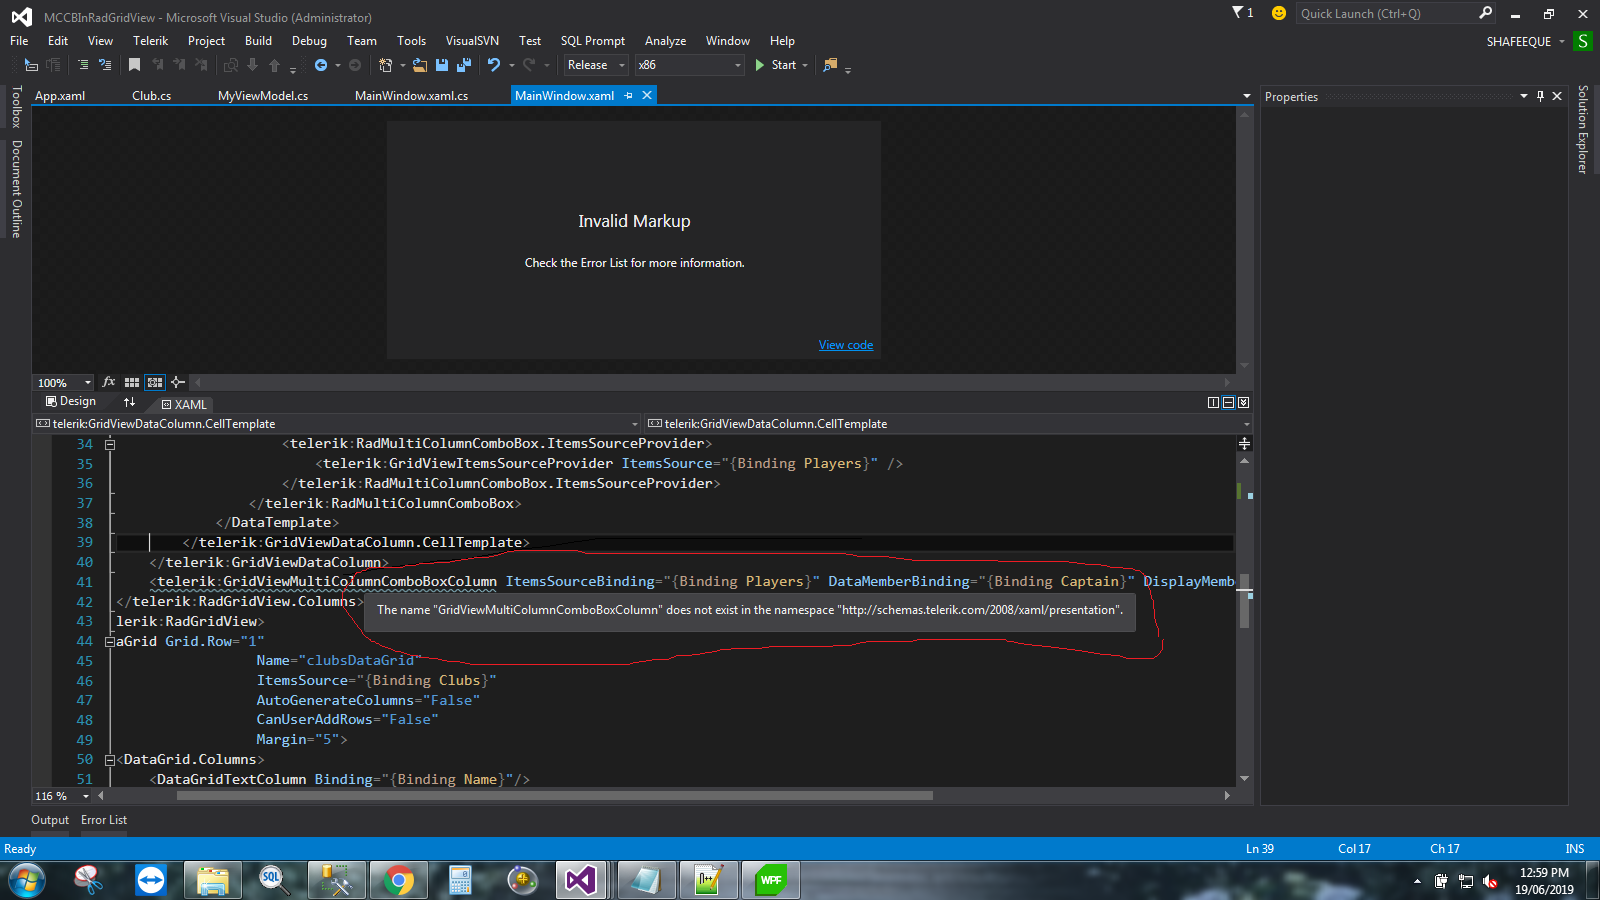Open the designer 100% zoom dropdown
The image size is (1600, 900).
point(87,383)
